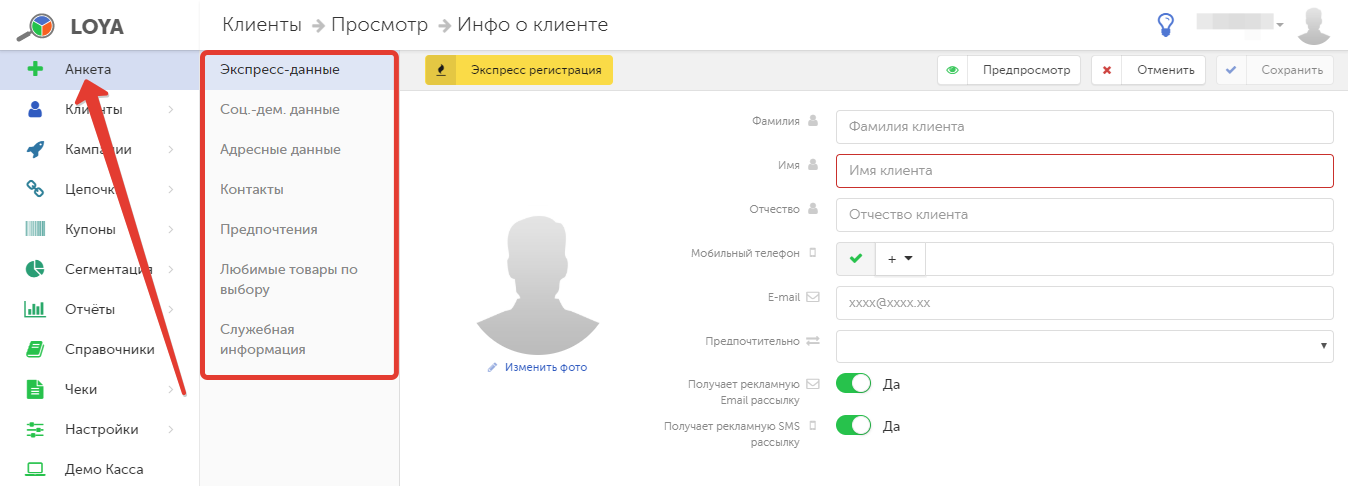Expand the Кампании sidebar menu
The height and width of the screenshot is (486, 1348).
(x=99, y=149)
